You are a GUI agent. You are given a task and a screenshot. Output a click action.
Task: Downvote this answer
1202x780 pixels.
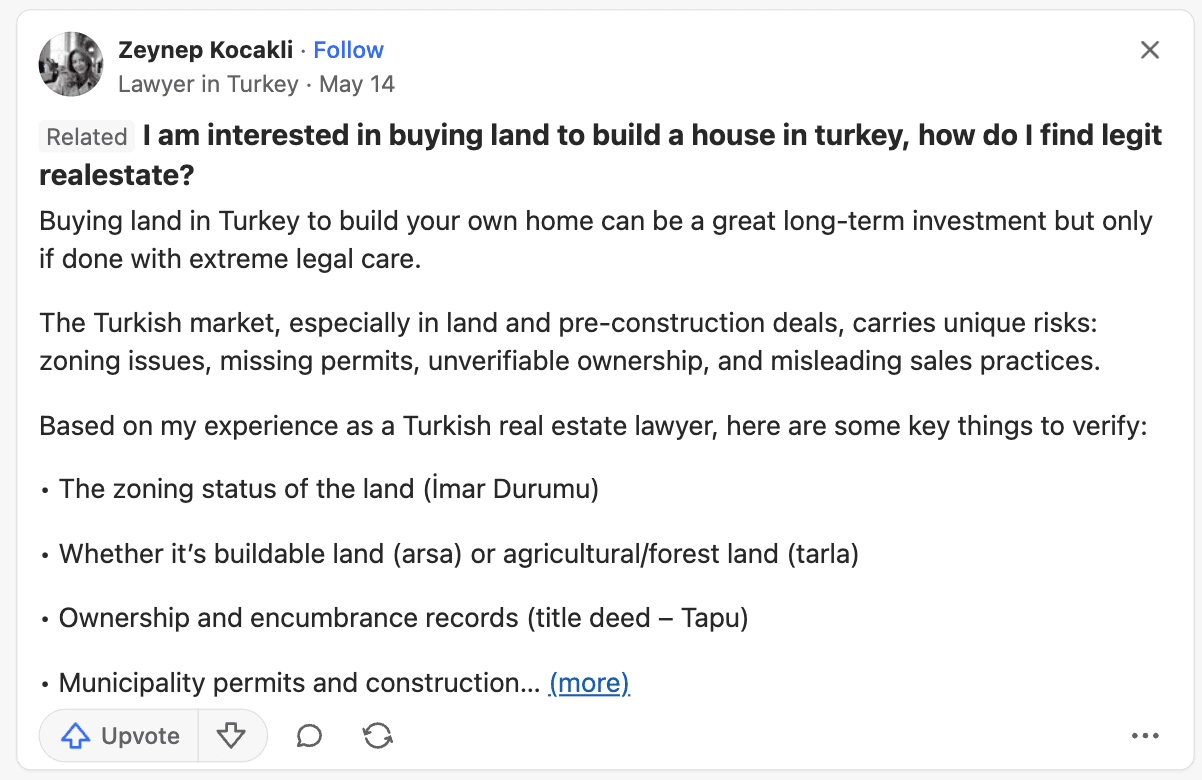tap(231, 736)
